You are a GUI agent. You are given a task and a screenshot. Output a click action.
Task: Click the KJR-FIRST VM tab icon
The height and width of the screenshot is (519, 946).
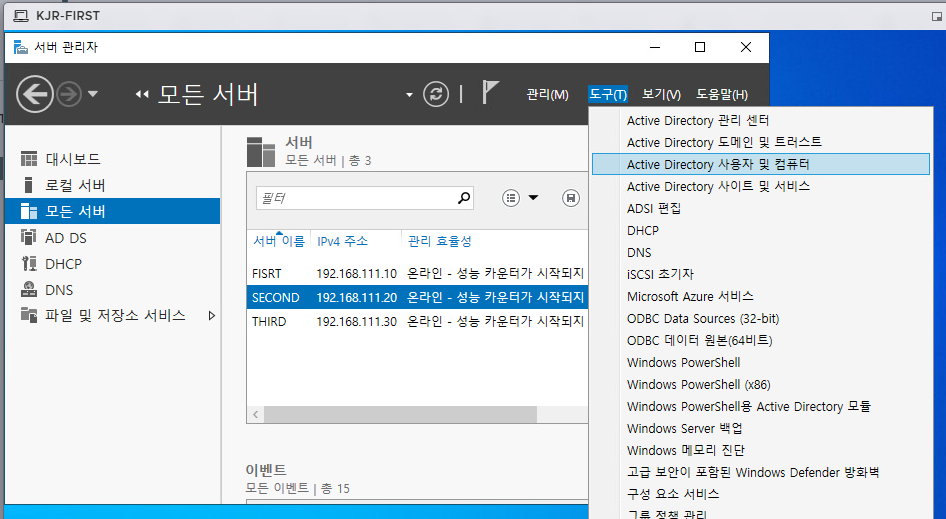pyautogui.click(x=21, y=16)
